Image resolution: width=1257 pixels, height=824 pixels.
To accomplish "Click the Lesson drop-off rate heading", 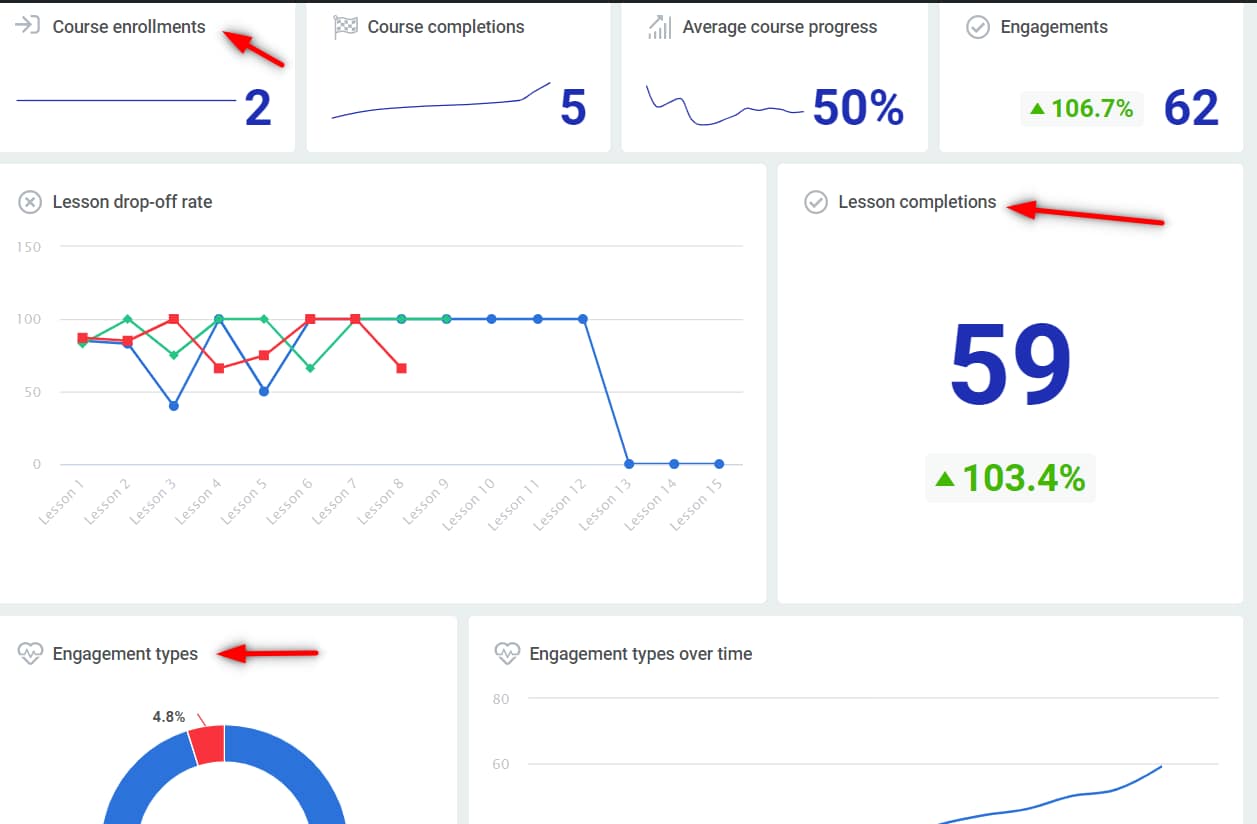I will (x=132, y=202).
